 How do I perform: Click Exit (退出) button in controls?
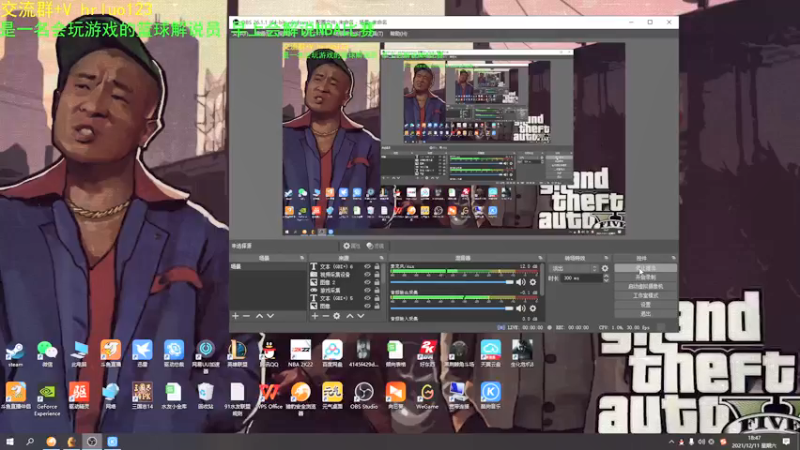(x=646, y=314)
